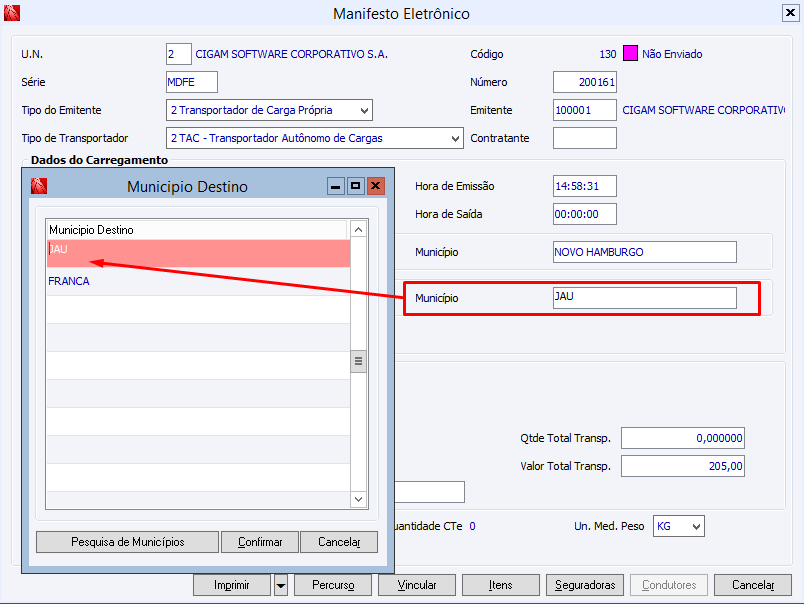Click the U.N. input field with value 2

pos(178,54)
